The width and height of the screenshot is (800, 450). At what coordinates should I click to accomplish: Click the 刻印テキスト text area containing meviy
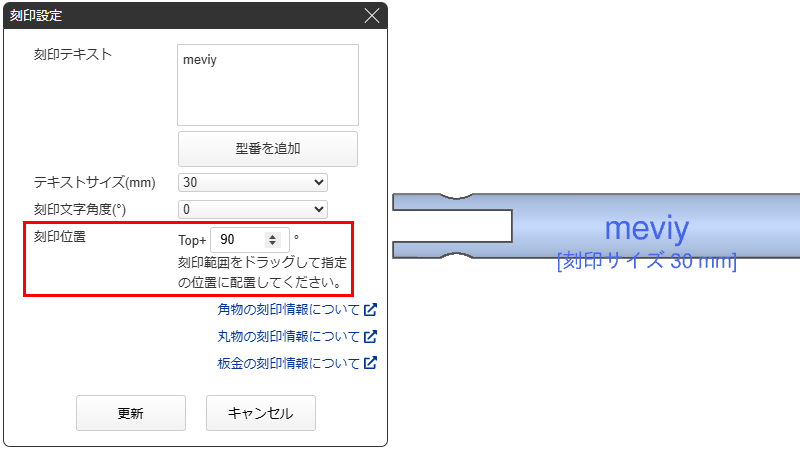[x=267, y=85]
